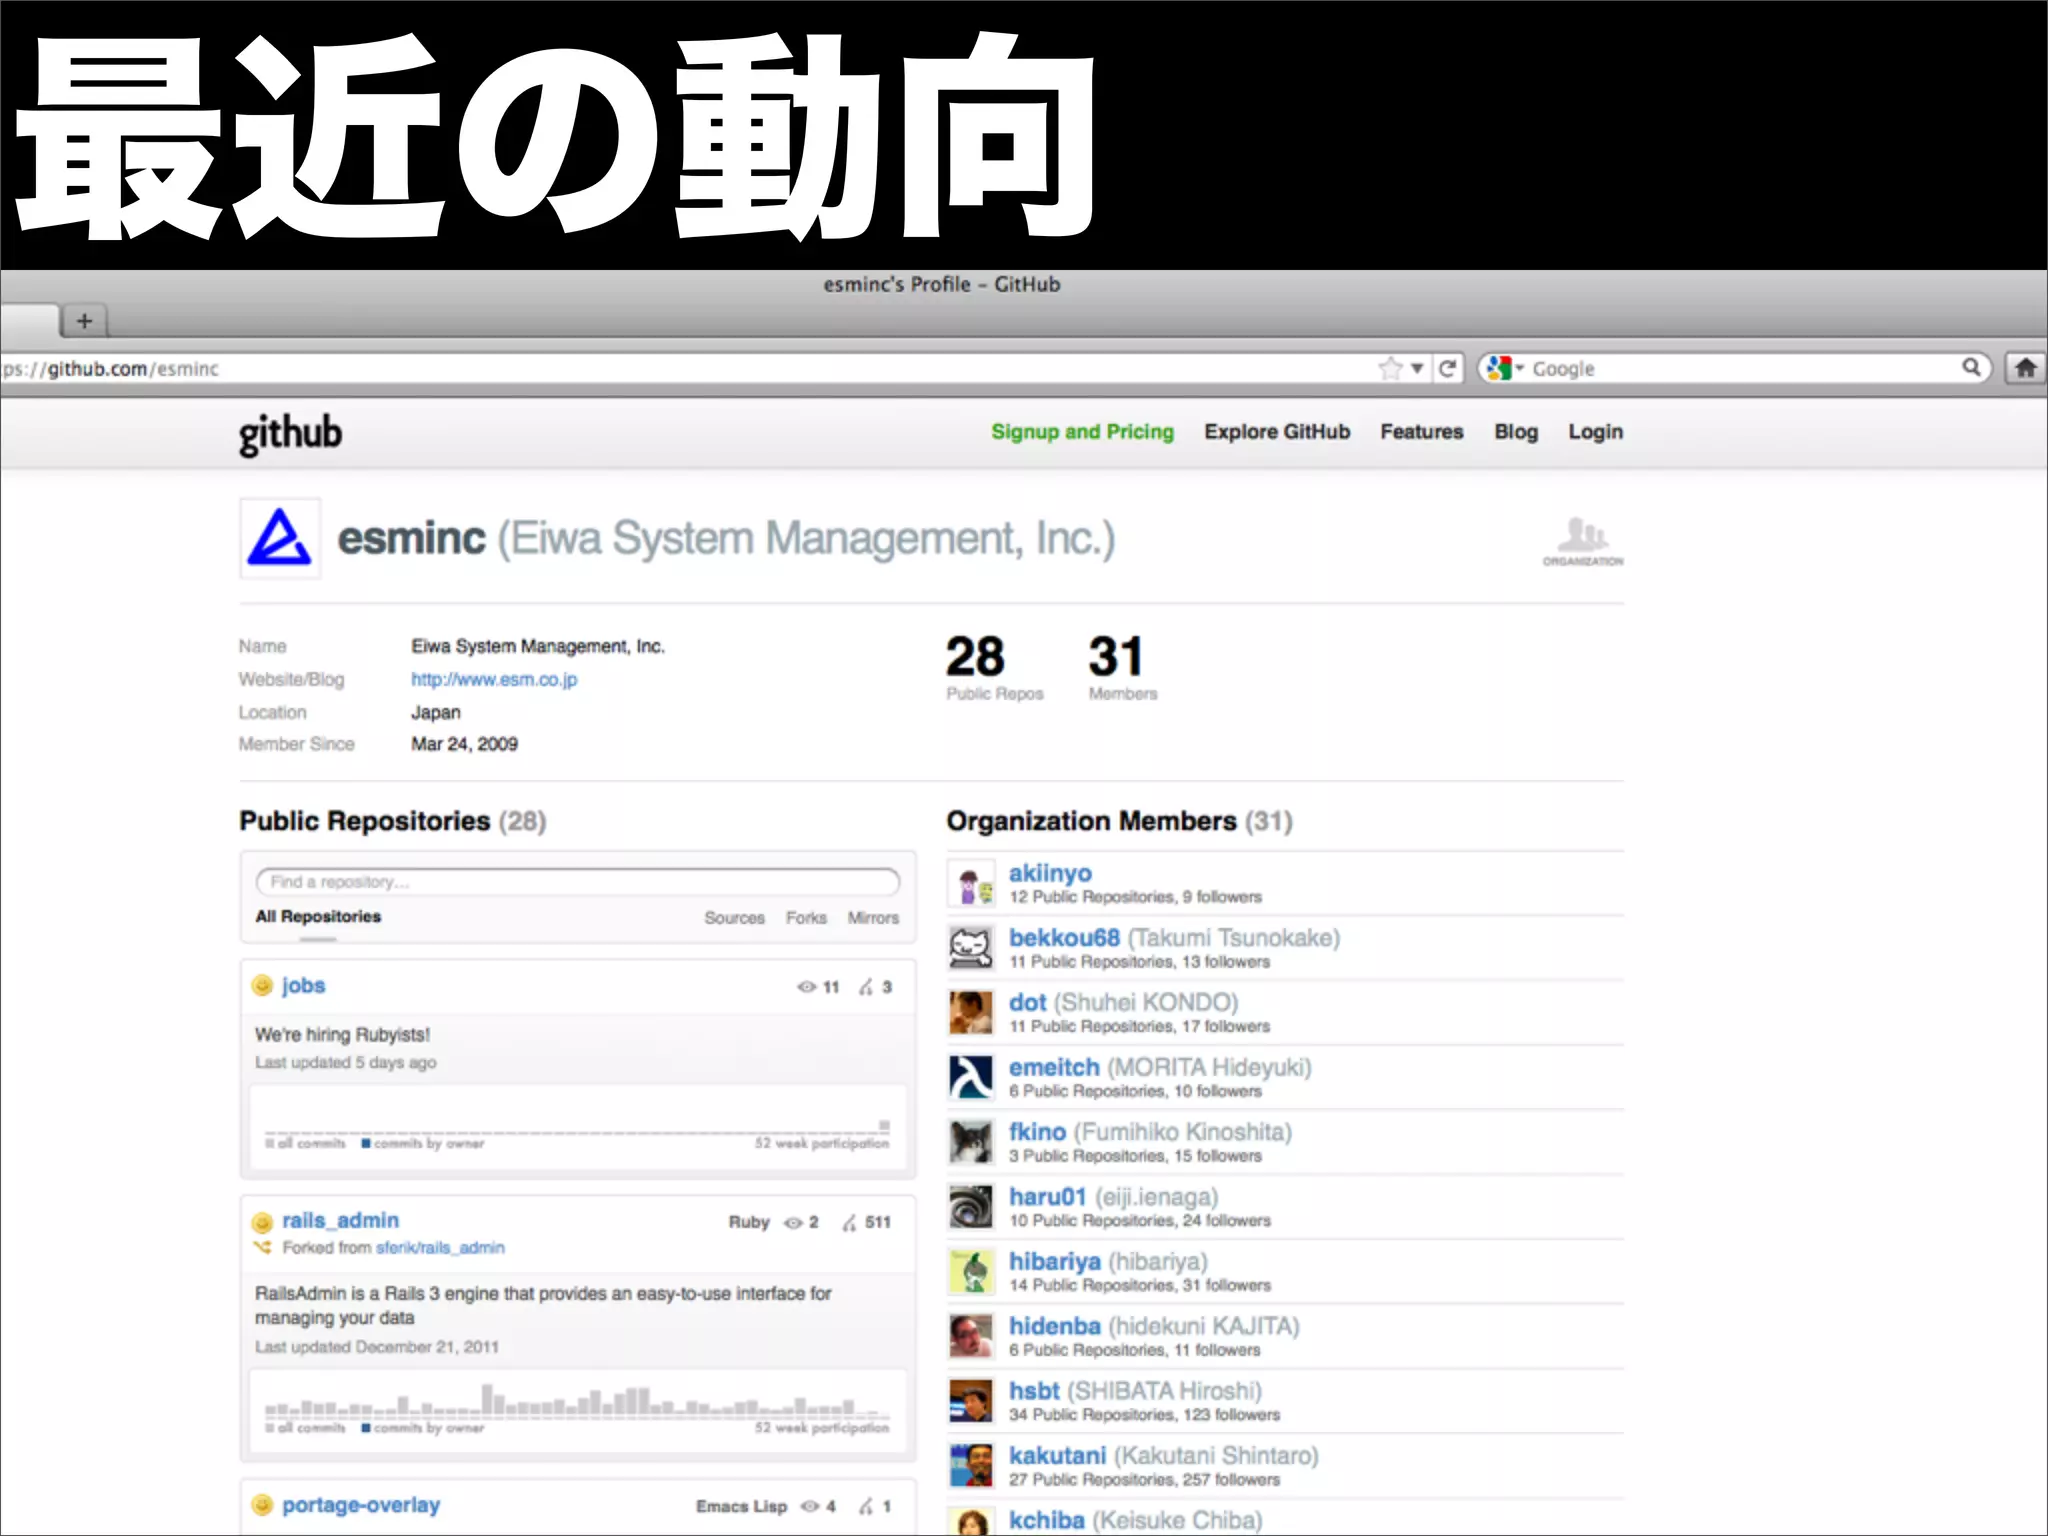Click fkino cat avatar thumbnail
Screen dimensions: 2048x1536
point(971,1142)
